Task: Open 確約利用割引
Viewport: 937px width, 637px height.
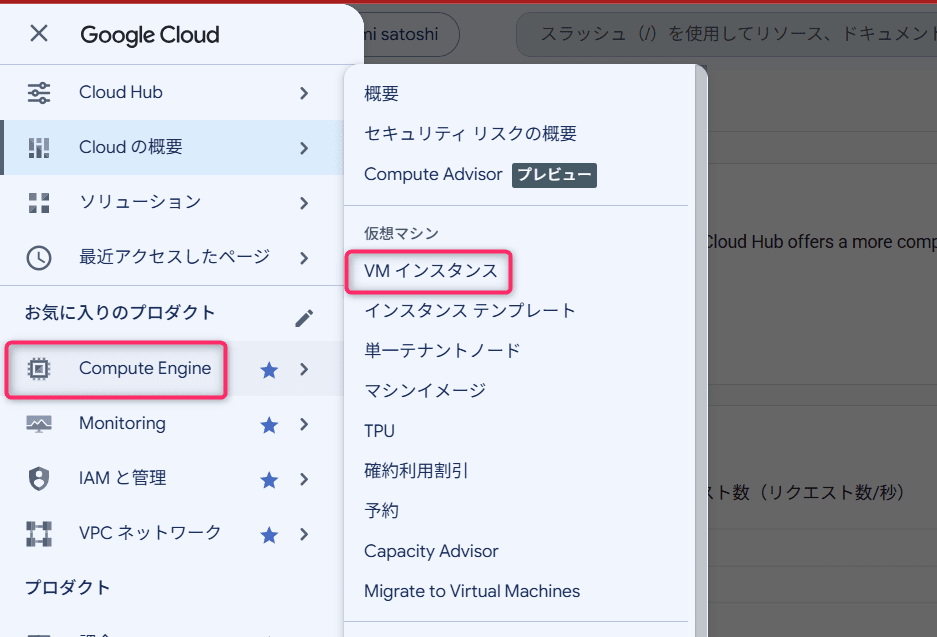Action: [x=416, y=471]
